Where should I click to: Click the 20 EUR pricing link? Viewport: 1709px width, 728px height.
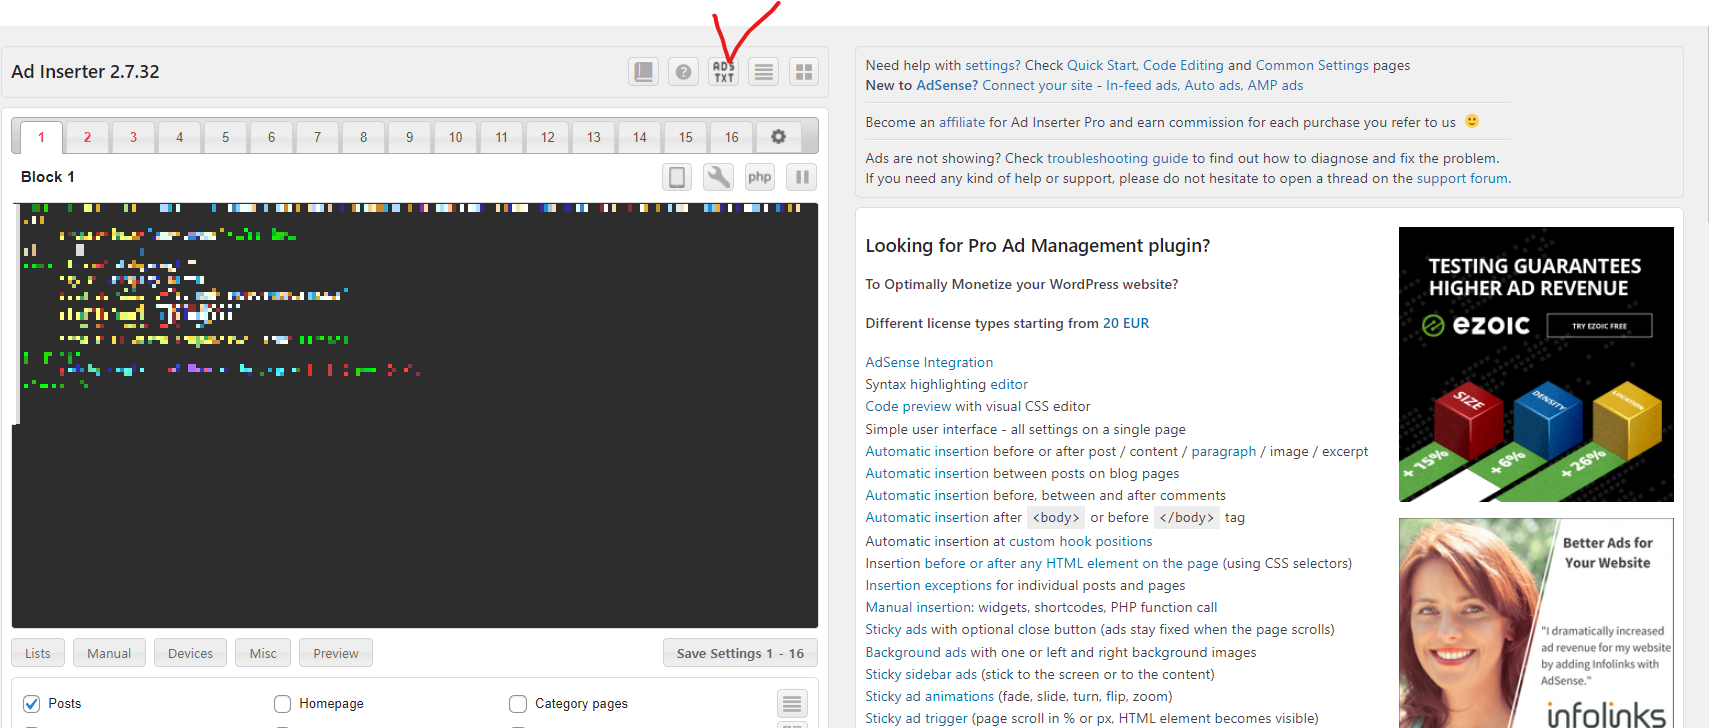click(x=1126, y=323)
